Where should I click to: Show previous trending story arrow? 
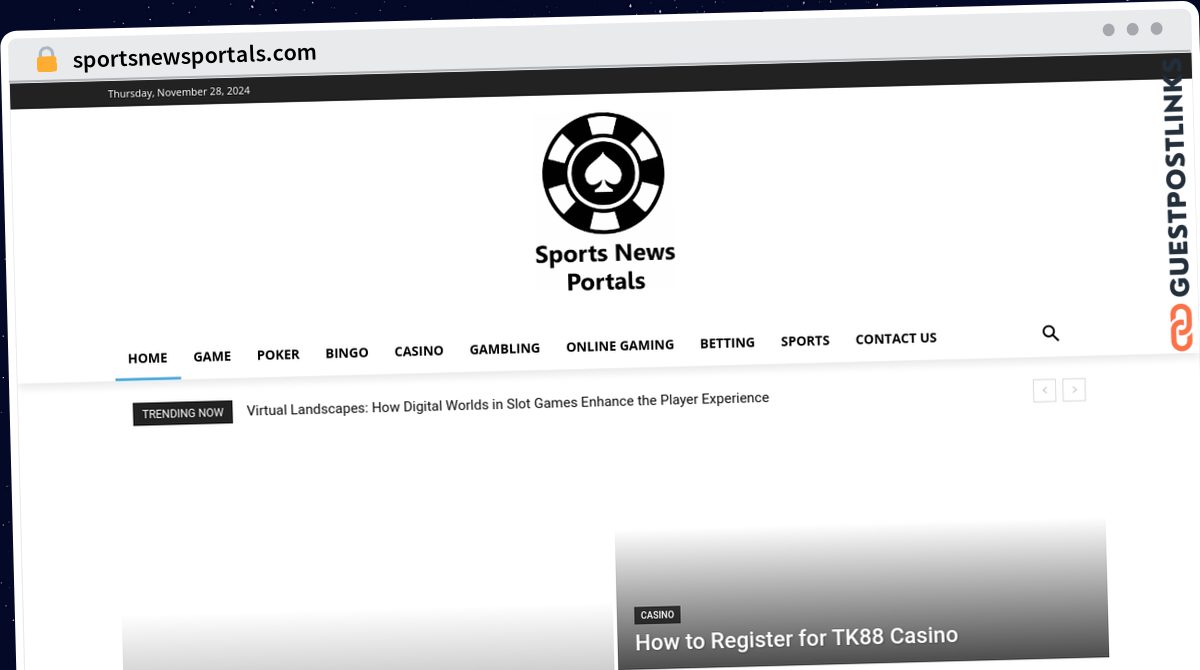1044,390
